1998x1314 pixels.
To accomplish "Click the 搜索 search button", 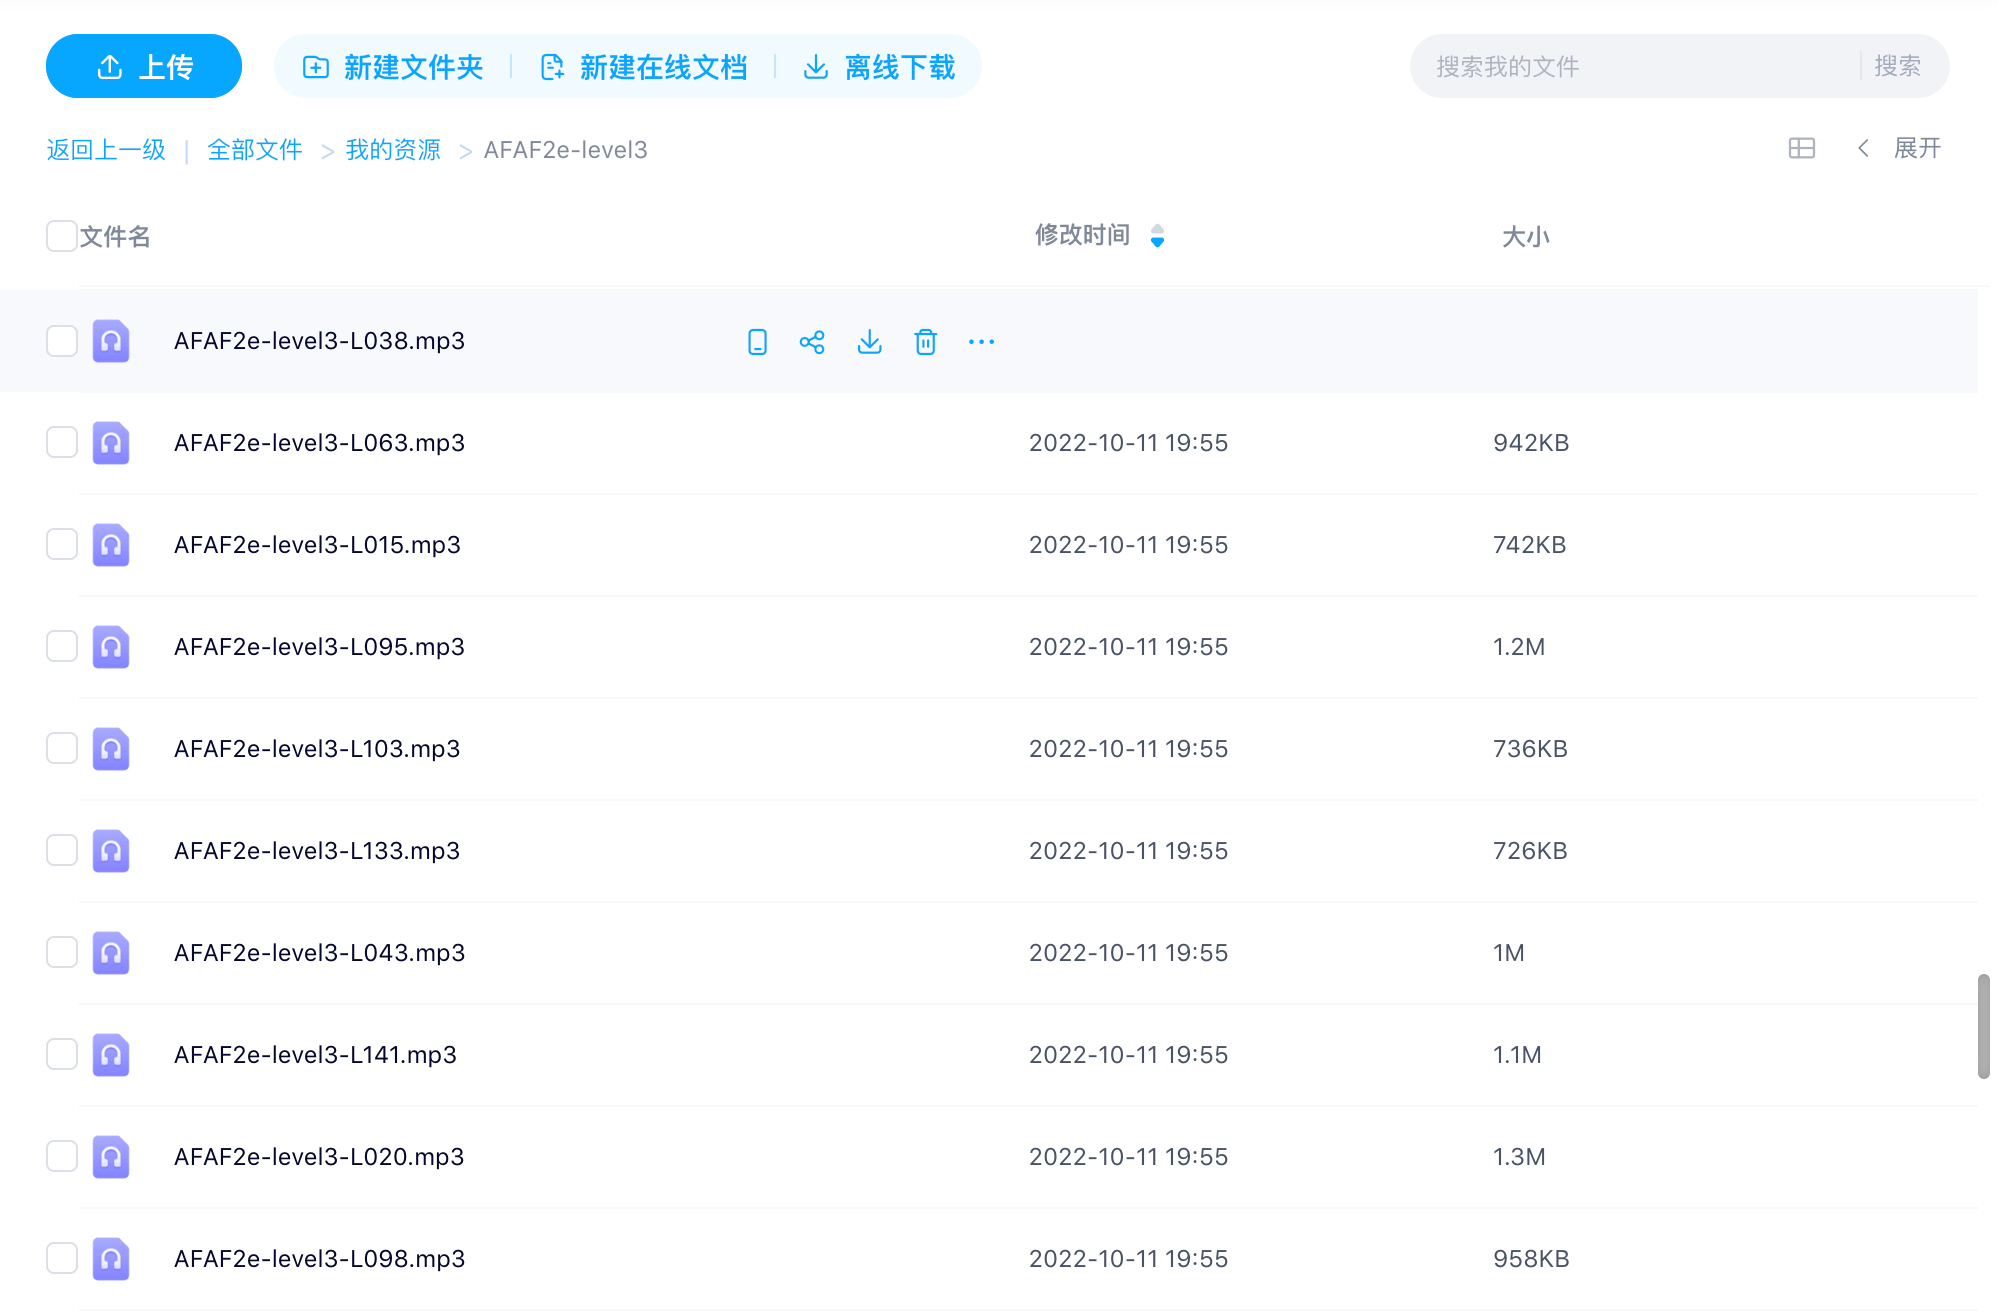I will (1897, 67).
